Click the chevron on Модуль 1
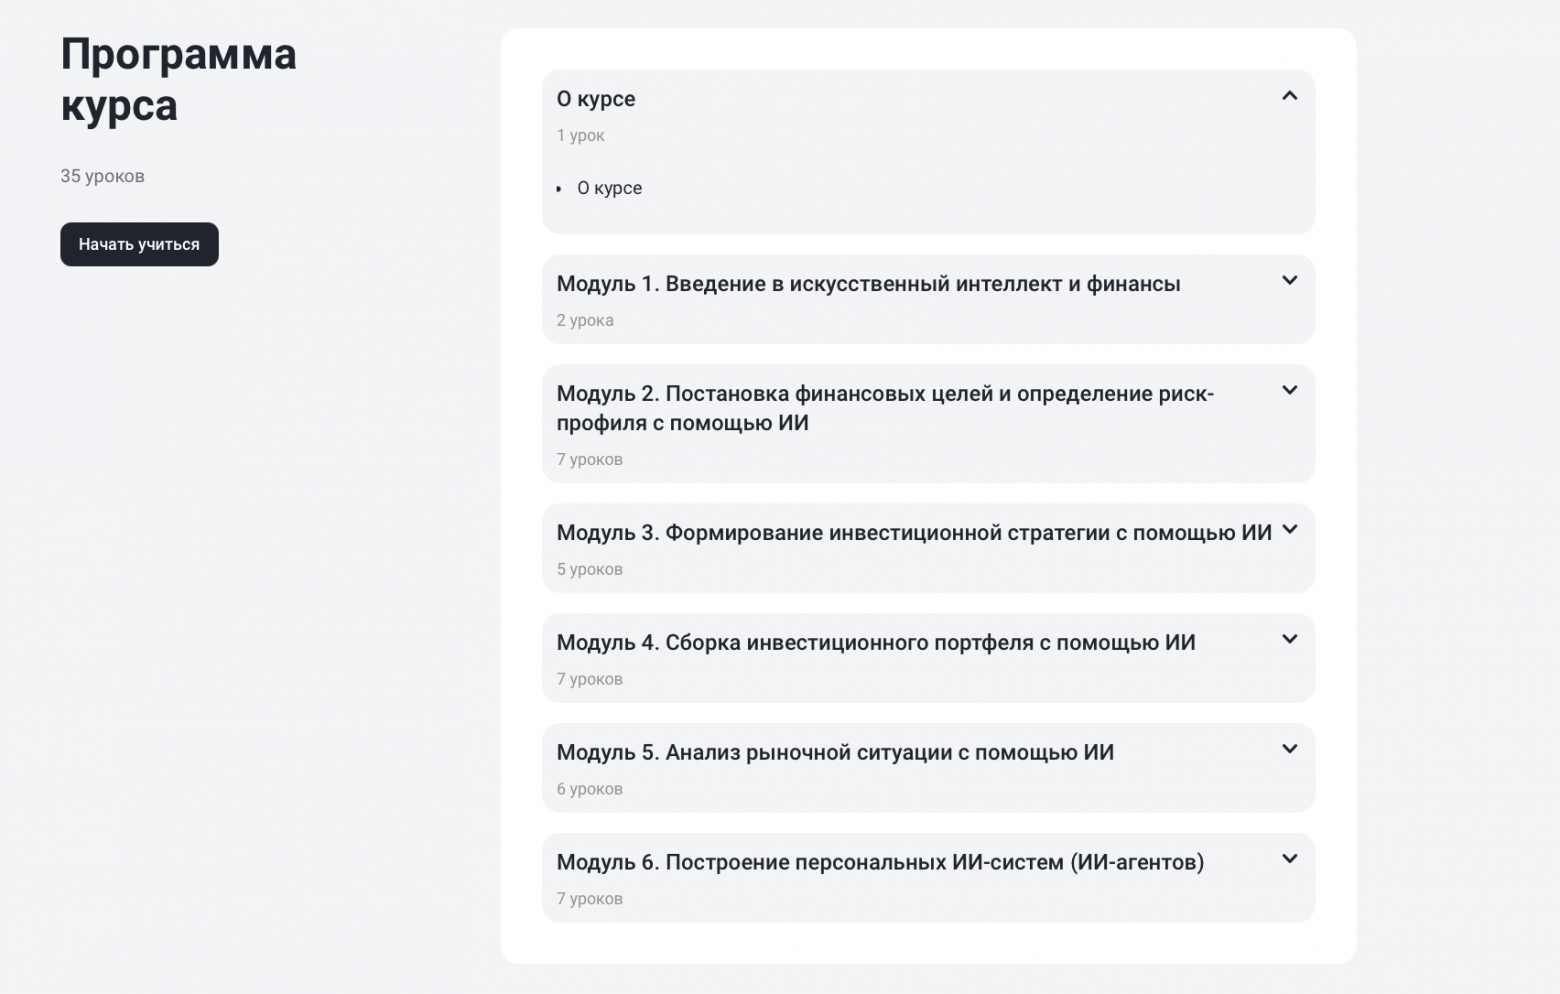This screenshot has height=994, width=1560. pyautogui.click(x=1290, y=281)
